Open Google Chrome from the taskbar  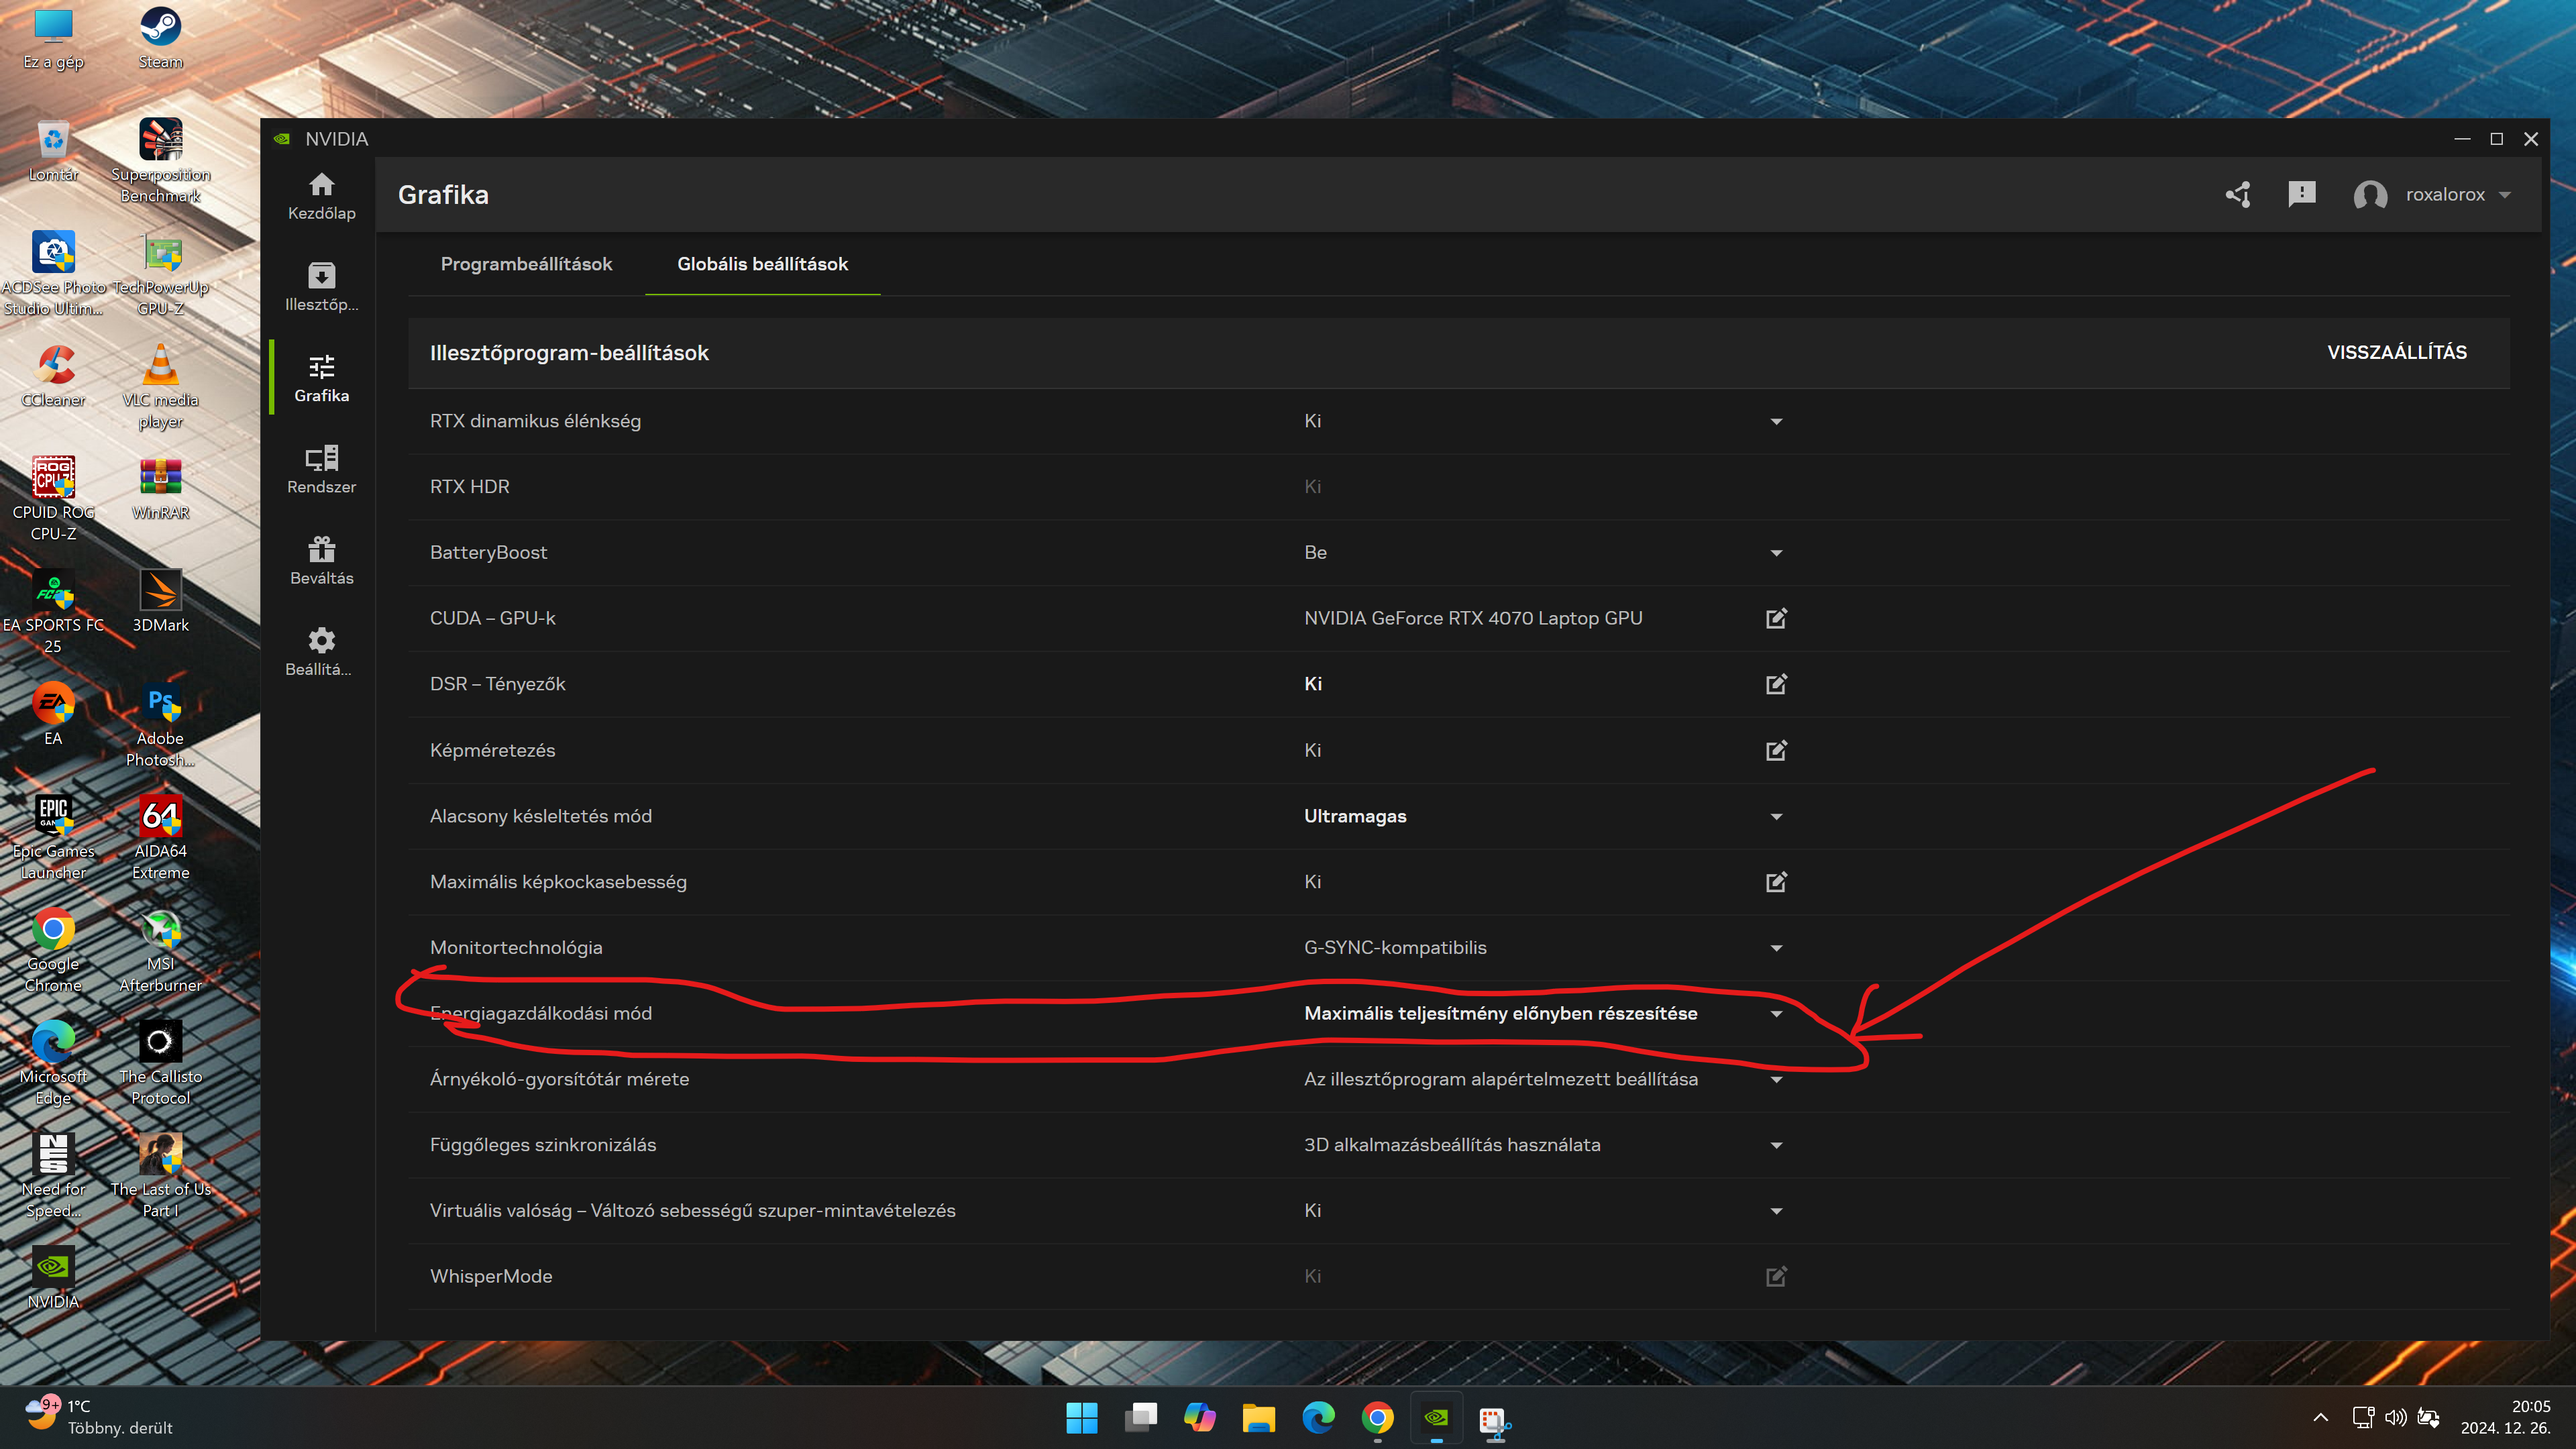pyautogui.click(x=1377, y=1418)
